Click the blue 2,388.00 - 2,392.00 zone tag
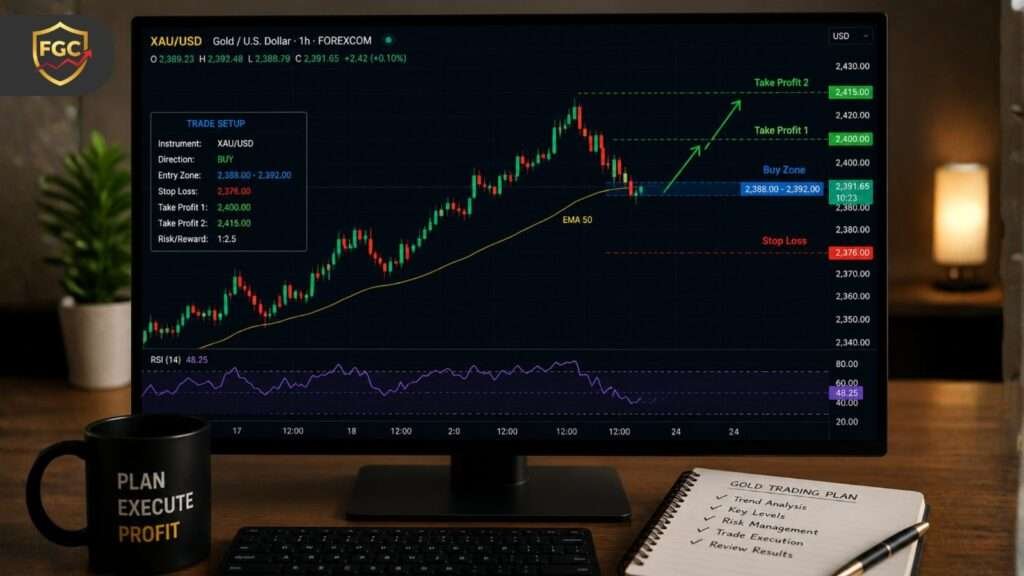1024x576 pixels. click(x=782, y=189)
